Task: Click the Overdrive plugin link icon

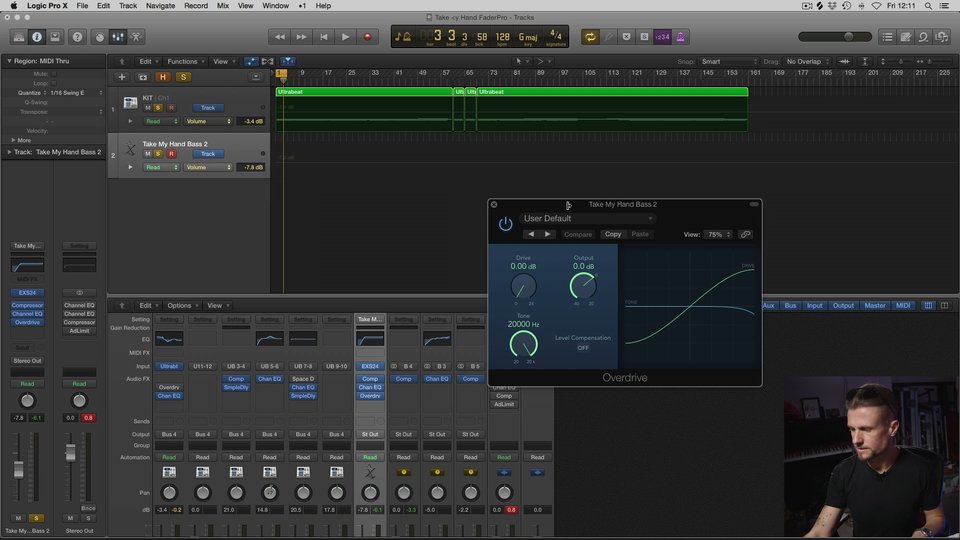Action: tap(745, 234)
